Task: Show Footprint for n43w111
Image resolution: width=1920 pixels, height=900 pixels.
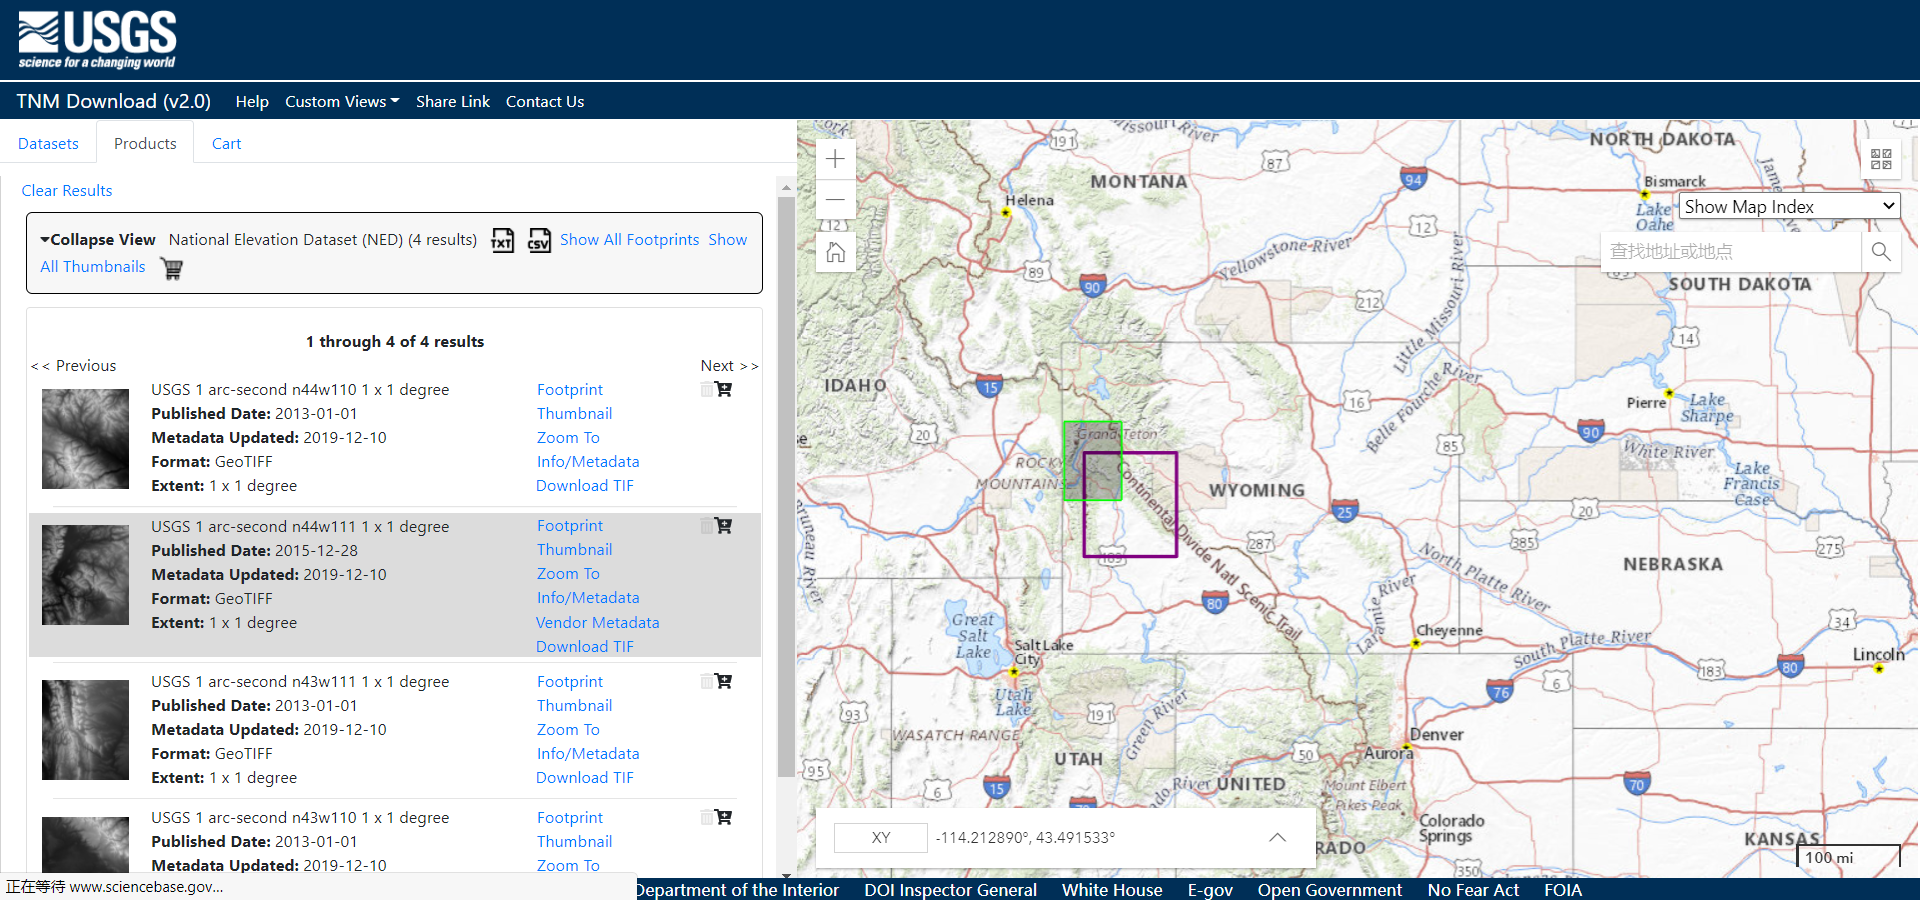Action: 570,681
